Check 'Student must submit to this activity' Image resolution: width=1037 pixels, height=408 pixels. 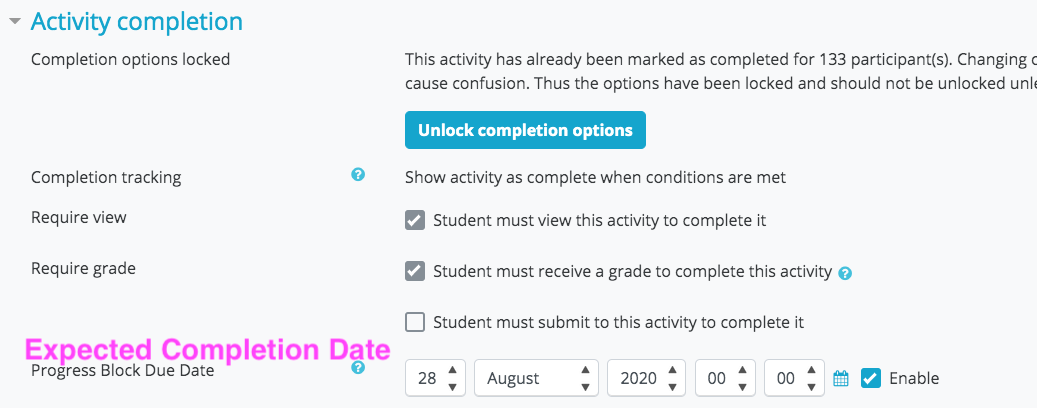pyautogui.click(x=415, y=322)
